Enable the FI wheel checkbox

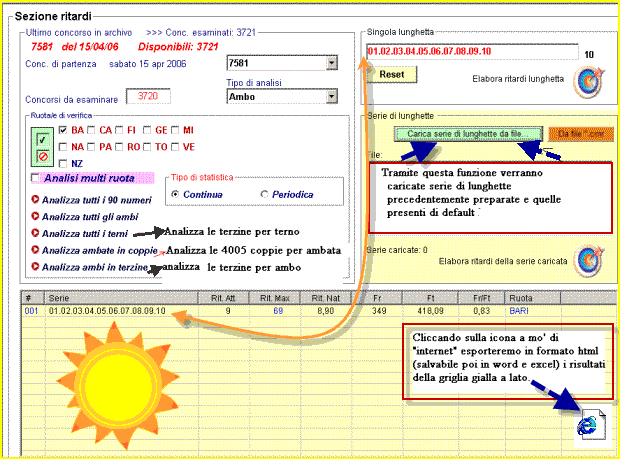119,130
